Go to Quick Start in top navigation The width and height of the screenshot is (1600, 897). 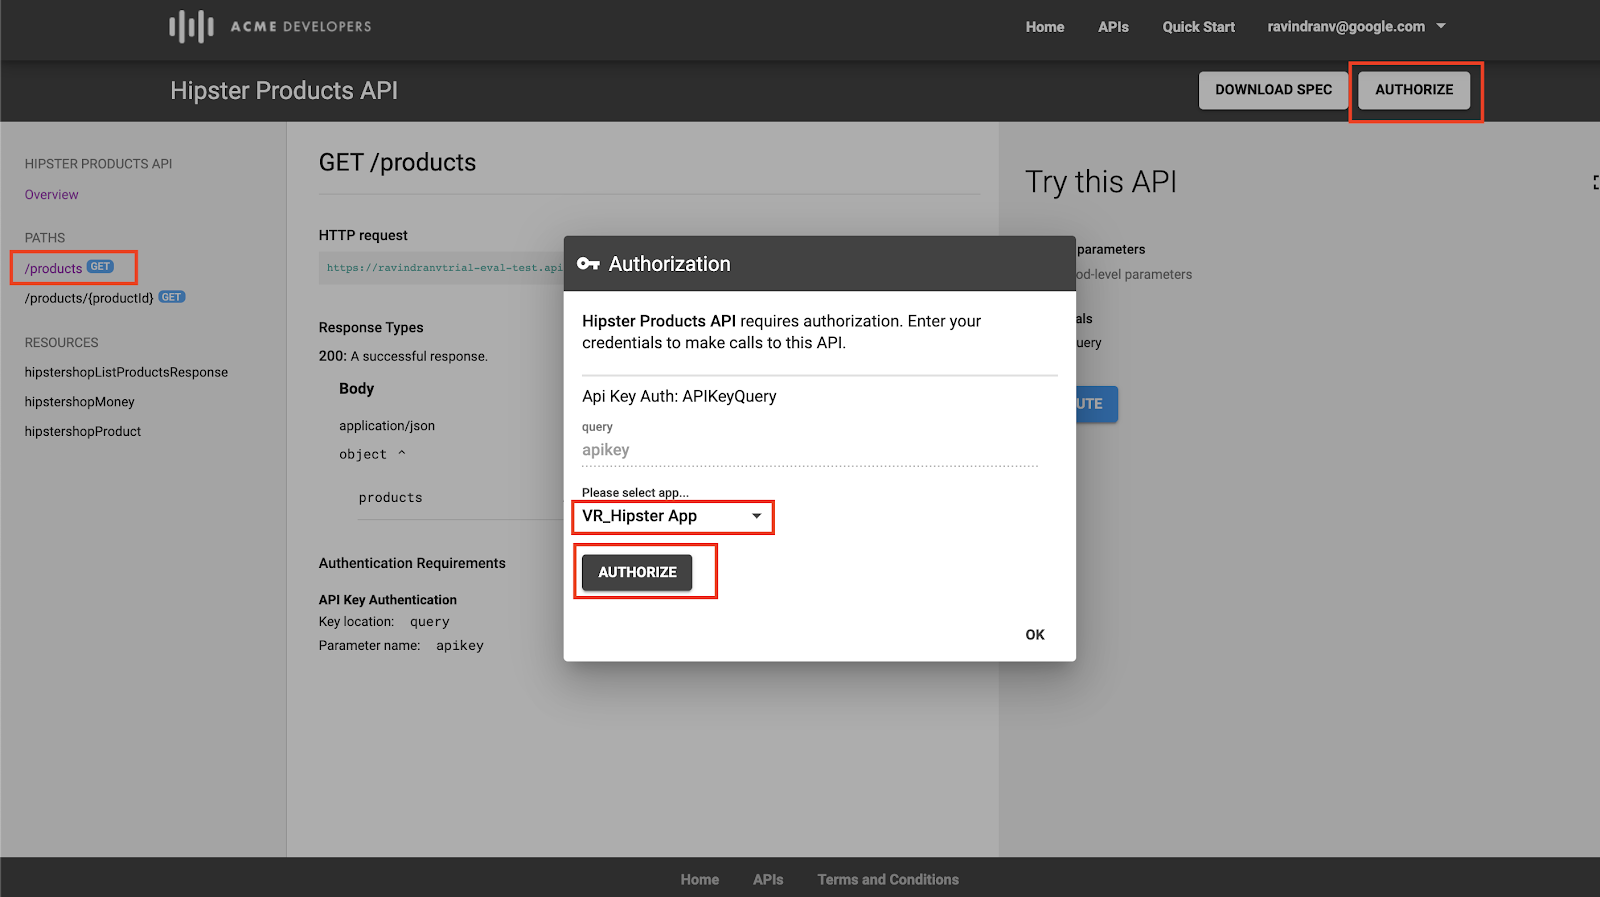tap(1198, 27)
